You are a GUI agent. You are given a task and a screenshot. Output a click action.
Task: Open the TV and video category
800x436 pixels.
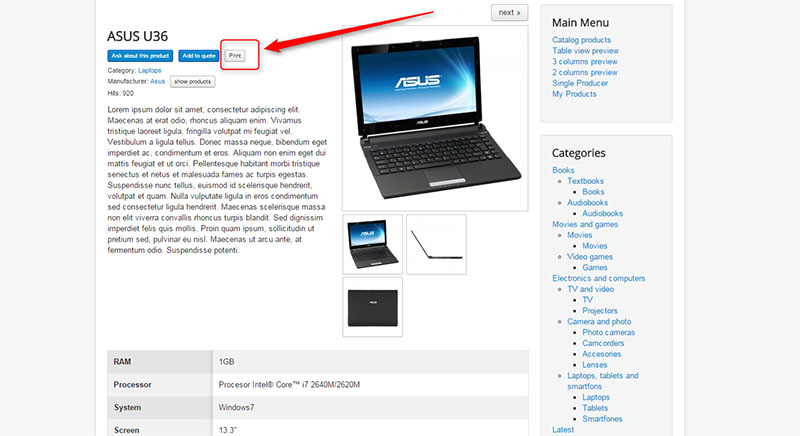(590, 289)
